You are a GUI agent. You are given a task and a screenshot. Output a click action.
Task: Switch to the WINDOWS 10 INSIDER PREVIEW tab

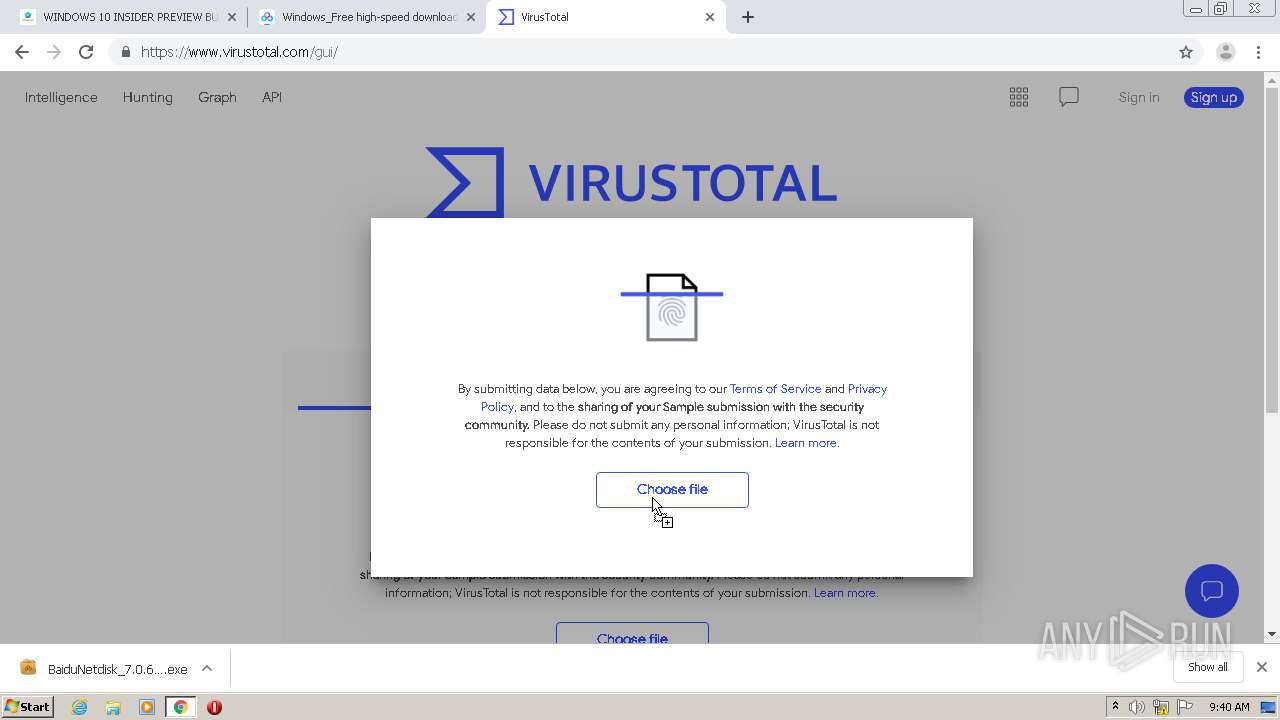[x=129, y=17]
